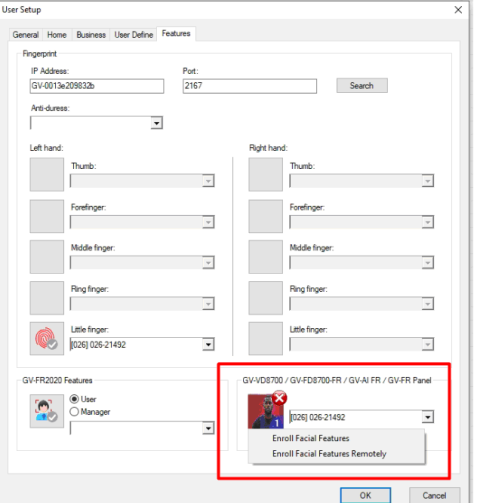Open the GV-FR Panel device dropdown
This screenshot has height=503, width=480.
tap(427, 417)
